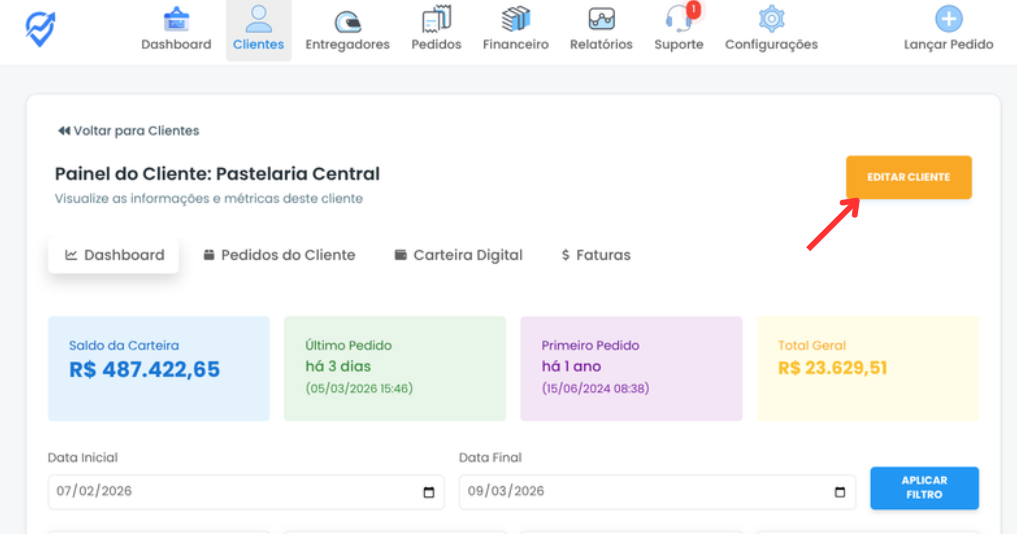Image resolution: width=1017 pixels, height=534 pixels.
Task: Follow the Voltar para Clientes link
Action: [x=129, y=131]
